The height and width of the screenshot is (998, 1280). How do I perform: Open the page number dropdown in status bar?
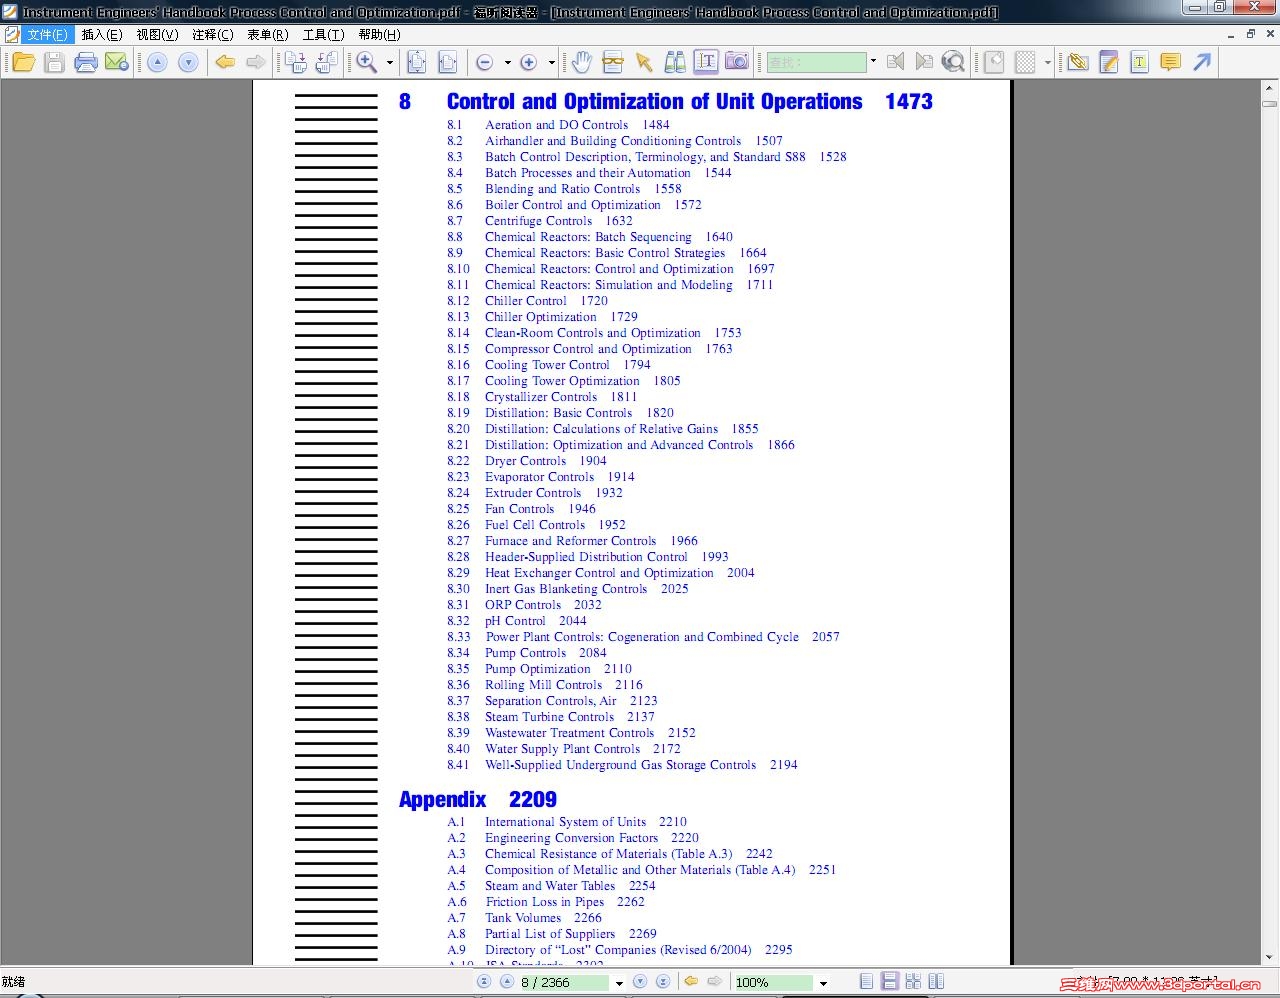tap(619, 983)
